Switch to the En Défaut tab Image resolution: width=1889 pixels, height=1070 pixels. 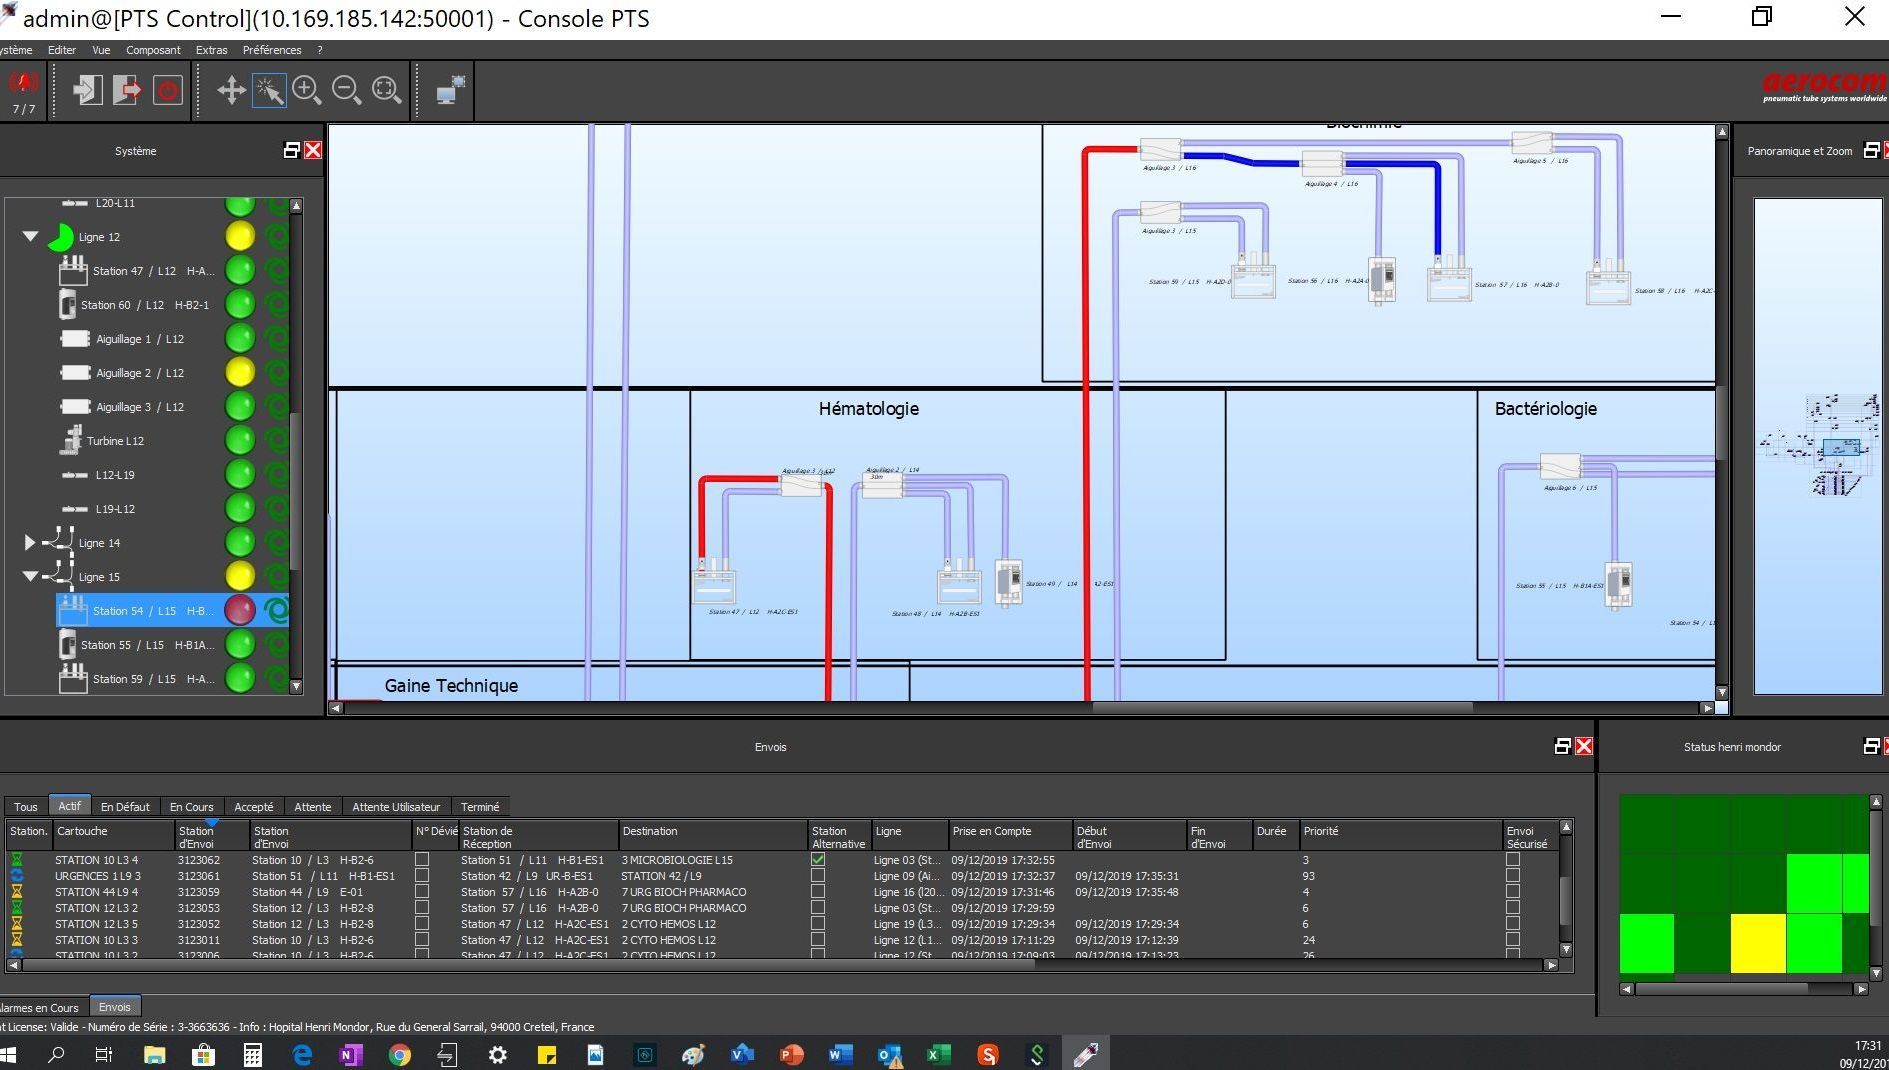[x=125, y=807]
